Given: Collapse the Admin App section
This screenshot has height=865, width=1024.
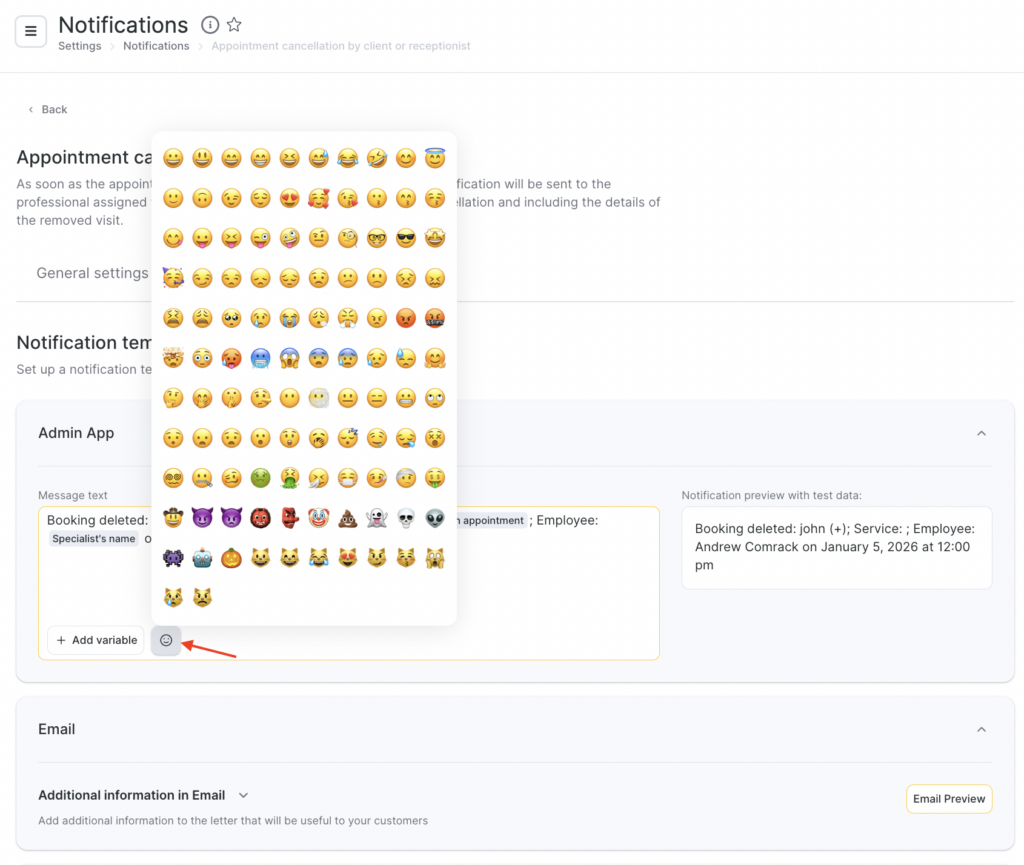Looking at the screenshot, I should [x=981, y=433].
